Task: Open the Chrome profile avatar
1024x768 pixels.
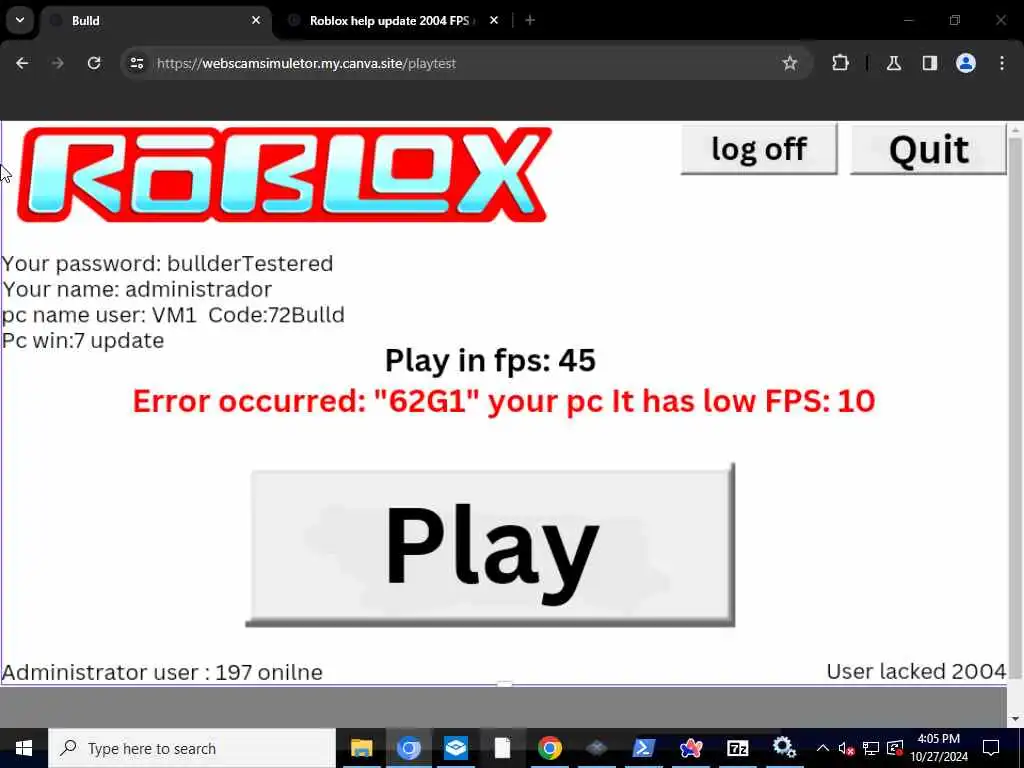Action: point(966,63)
